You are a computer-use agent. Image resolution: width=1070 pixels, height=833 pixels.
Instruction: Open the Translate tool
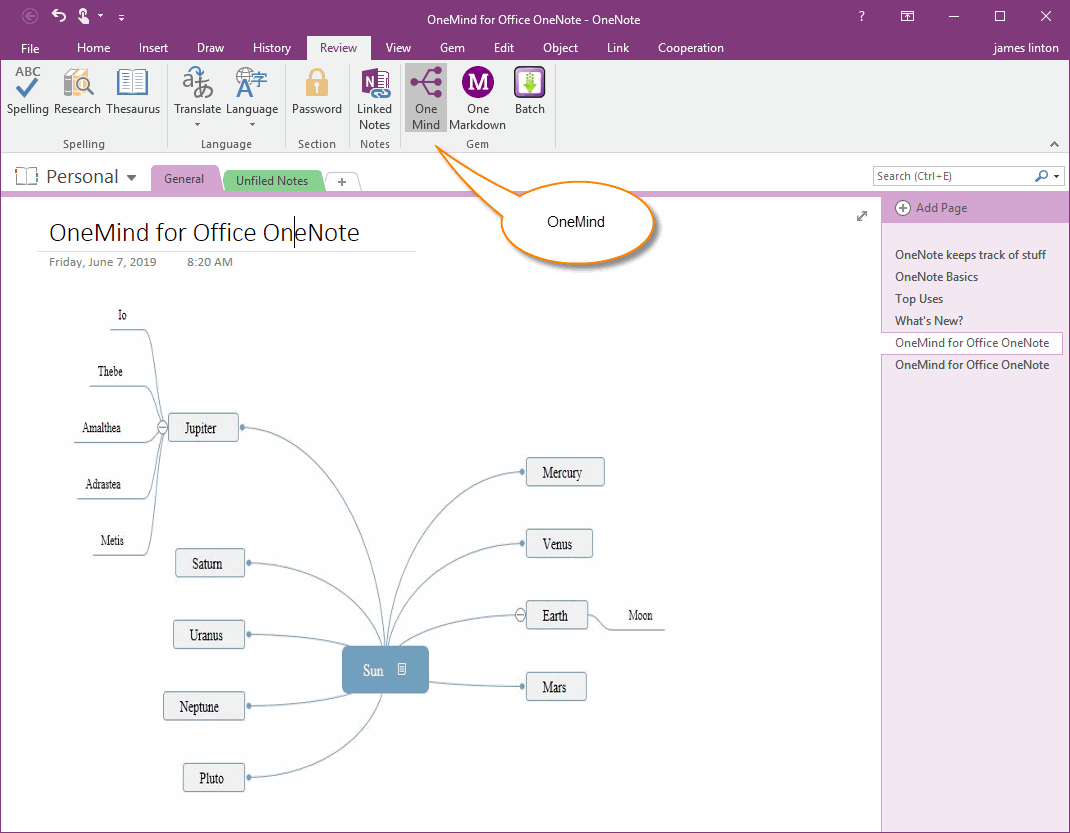coord(197,96)
